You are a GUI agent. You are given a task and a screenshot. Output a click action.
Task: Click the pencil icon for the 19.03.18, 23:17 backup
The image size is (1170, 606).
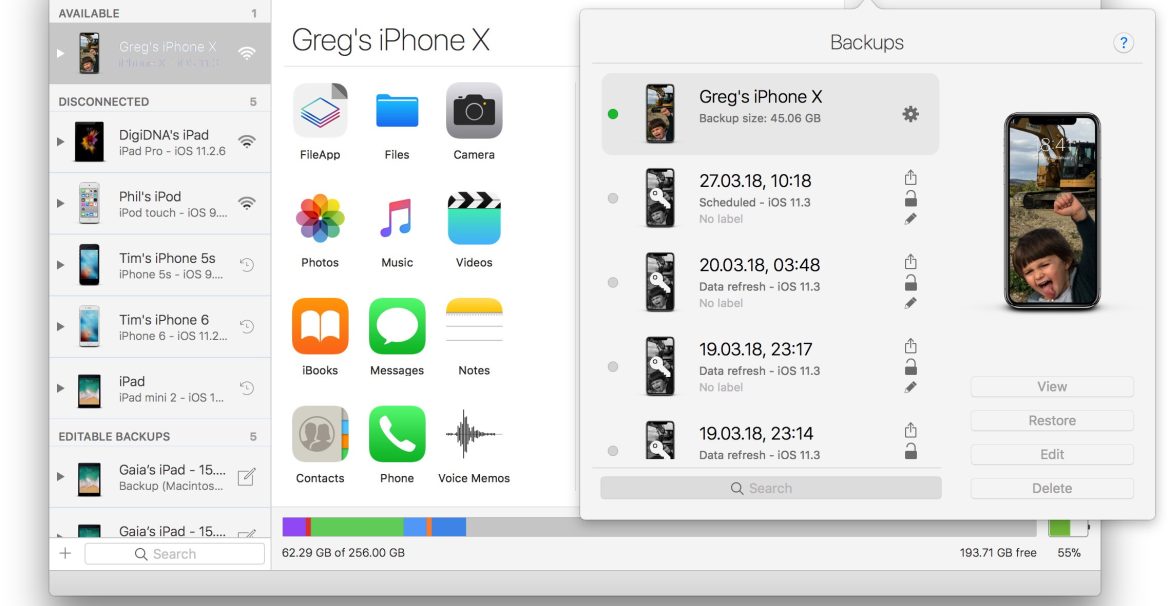(910, 387)
